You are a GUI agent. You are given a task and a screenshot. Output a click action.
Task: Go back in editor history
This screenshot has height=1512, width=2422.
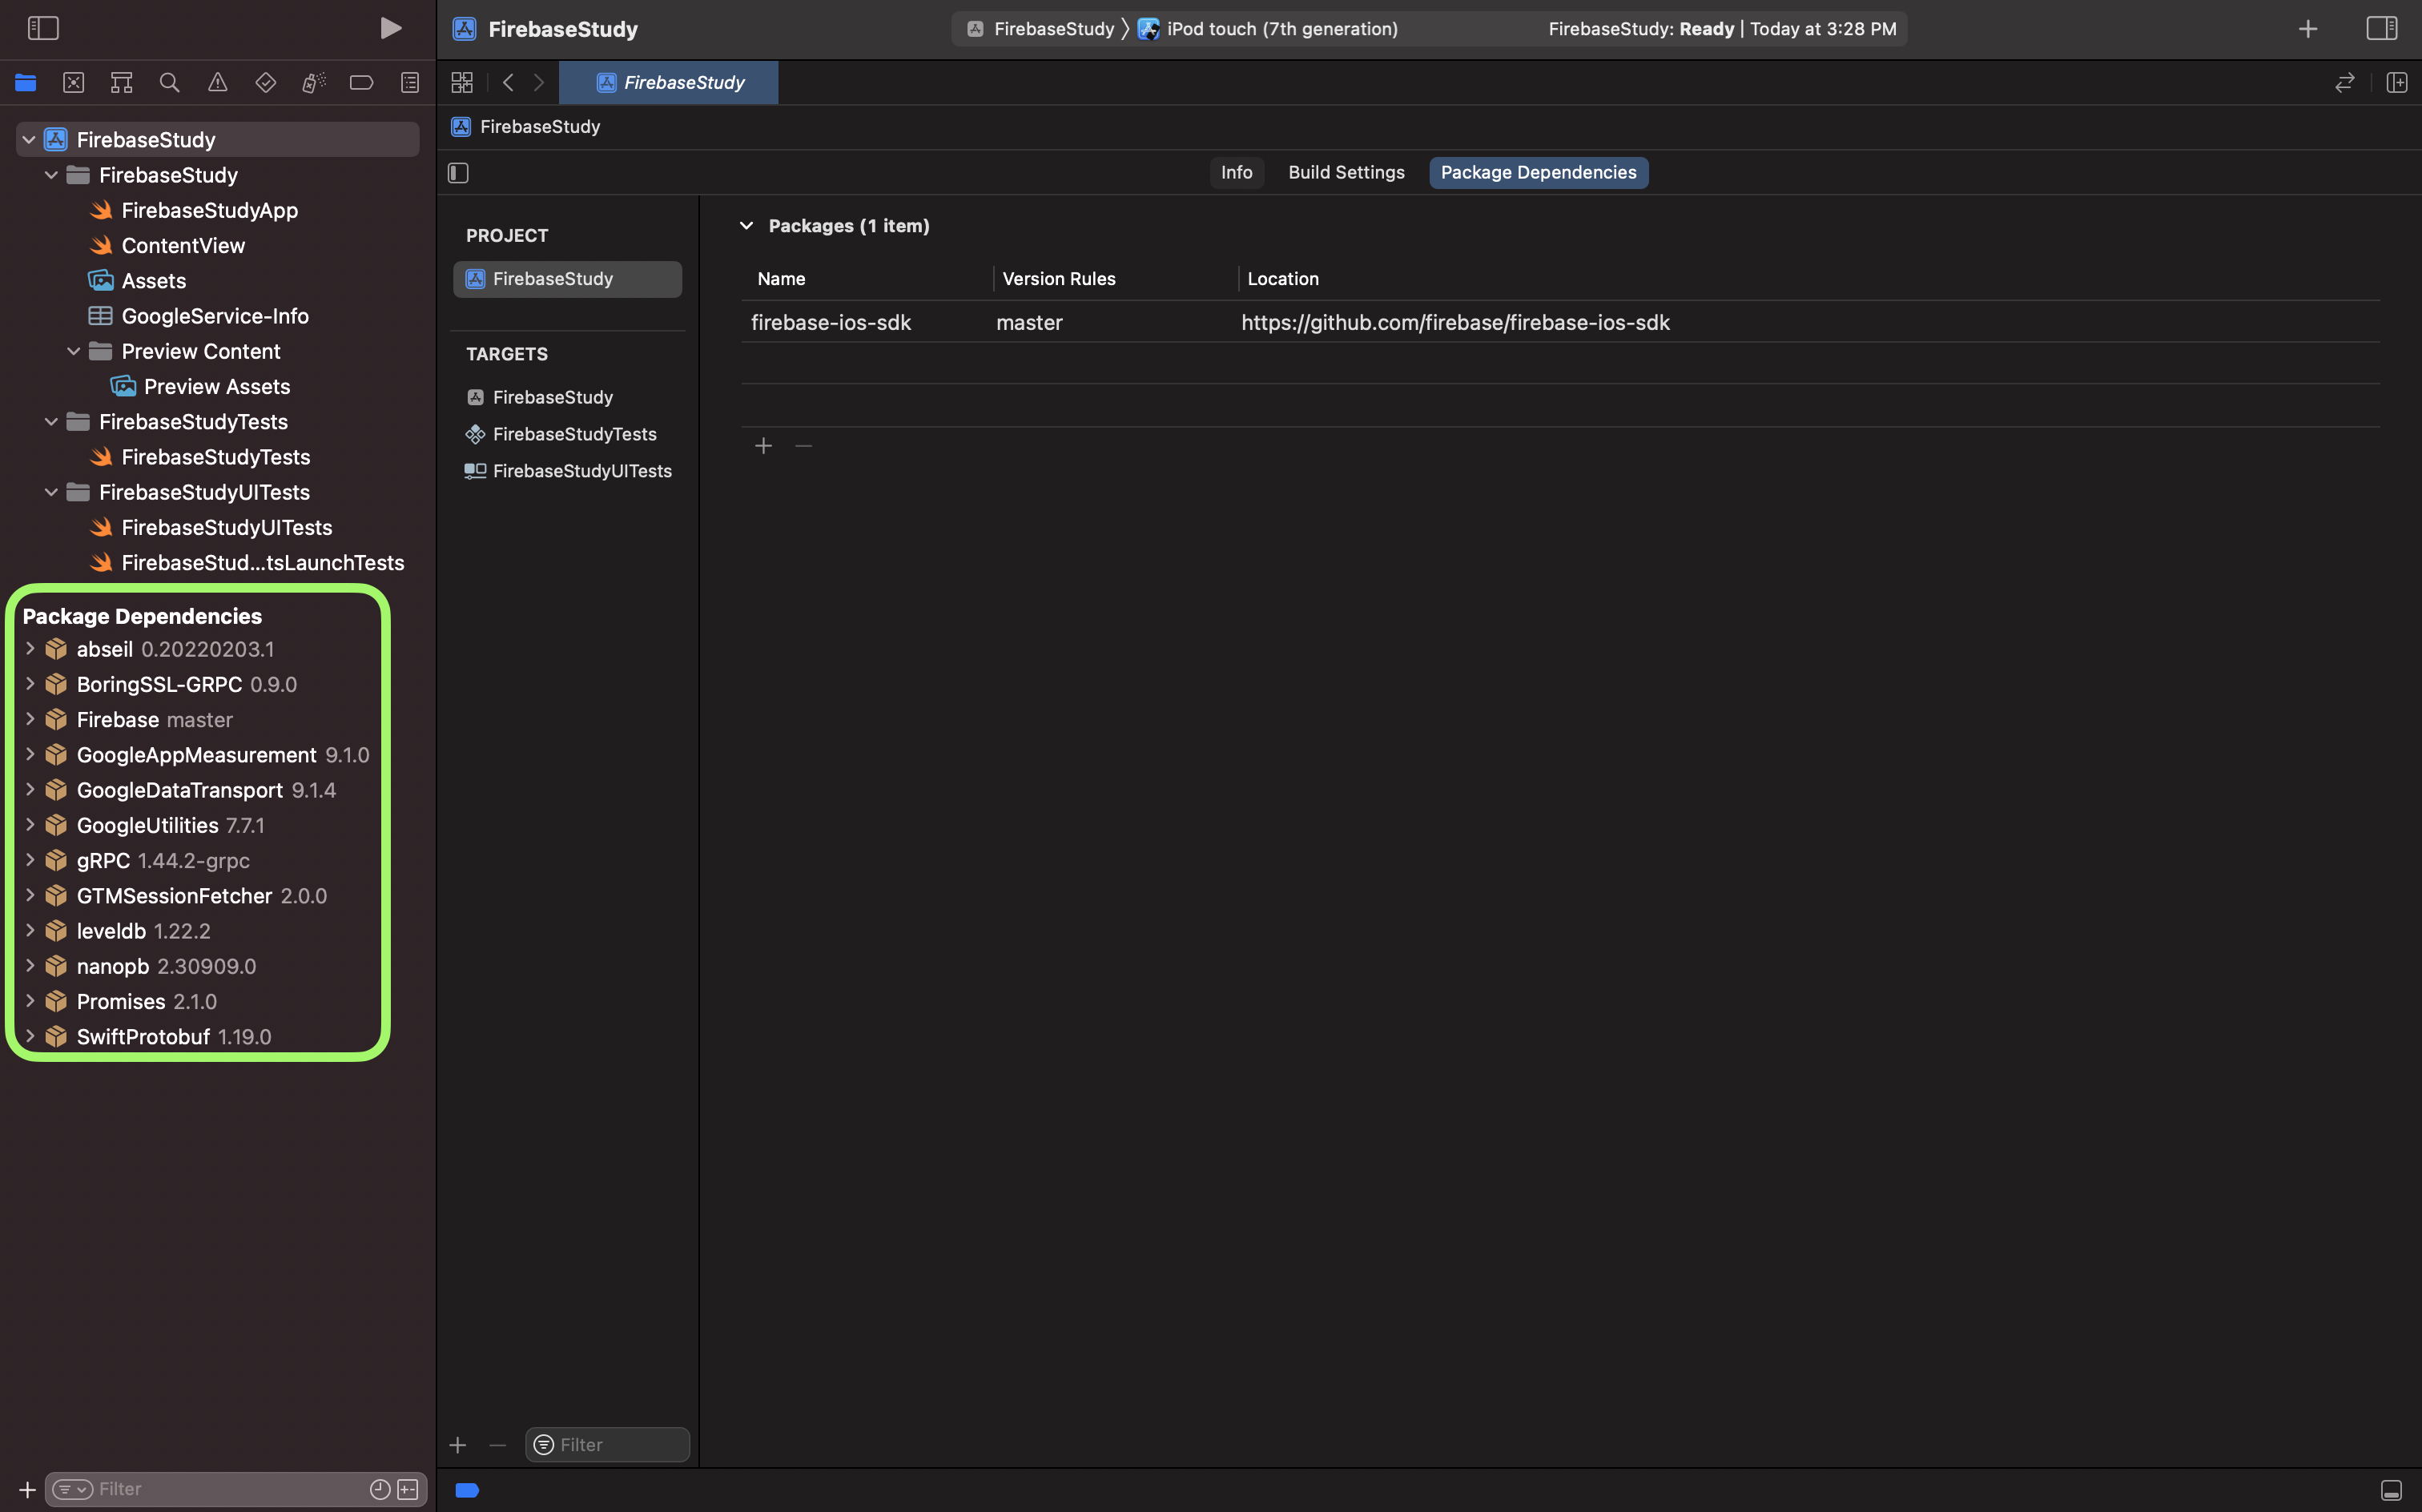click(x=508, y=82)
